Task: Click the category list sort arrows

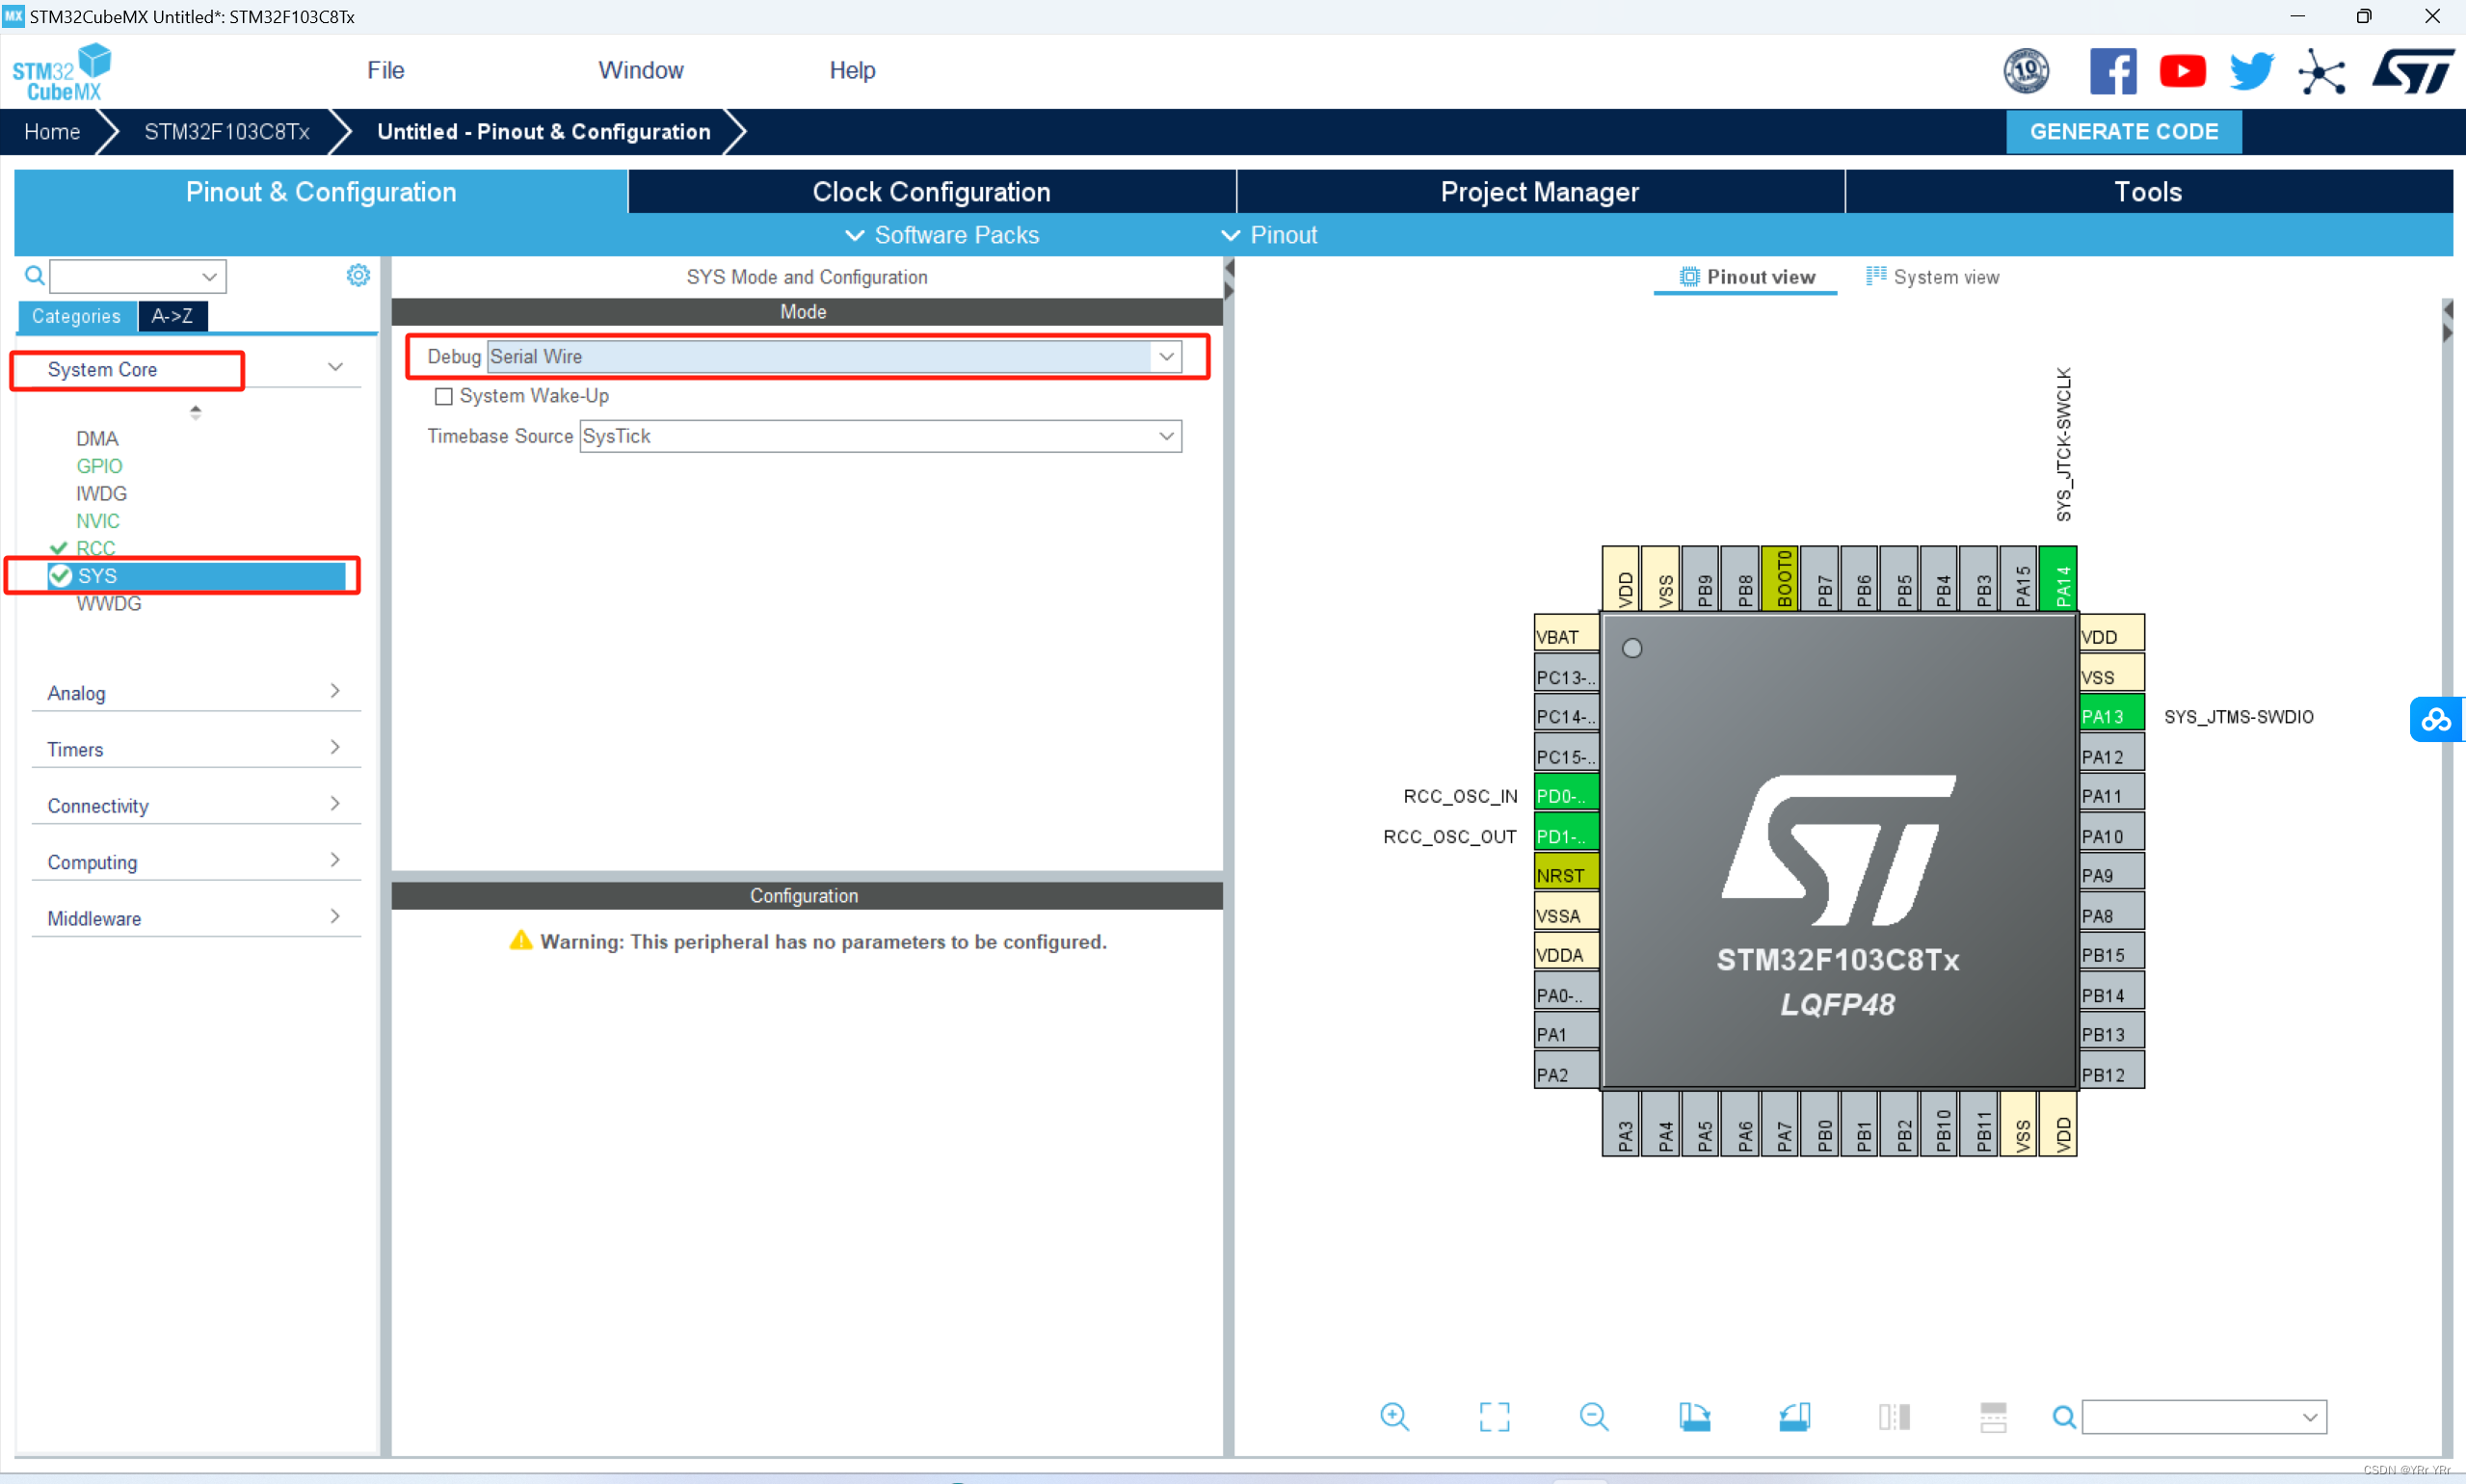Action: pyautogui.click(x=195, y=411)
